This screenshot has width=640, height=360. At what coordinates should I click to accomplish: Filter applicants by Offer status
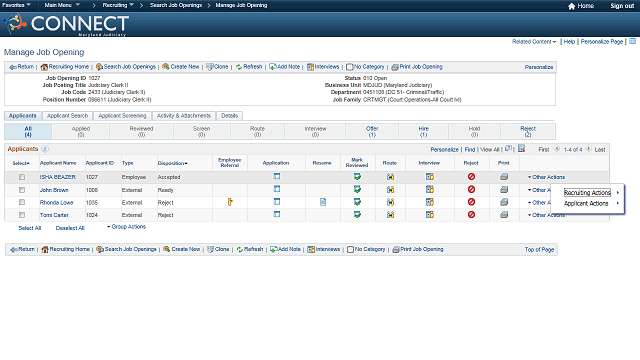click(372, 131)
